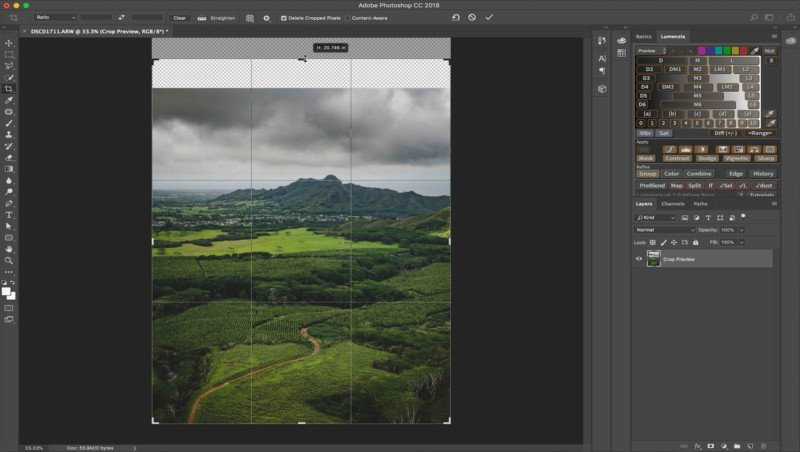Commit the crop with the checkmark icon
The height and width of the screenshot is (452, 800).
click(489, 17)
